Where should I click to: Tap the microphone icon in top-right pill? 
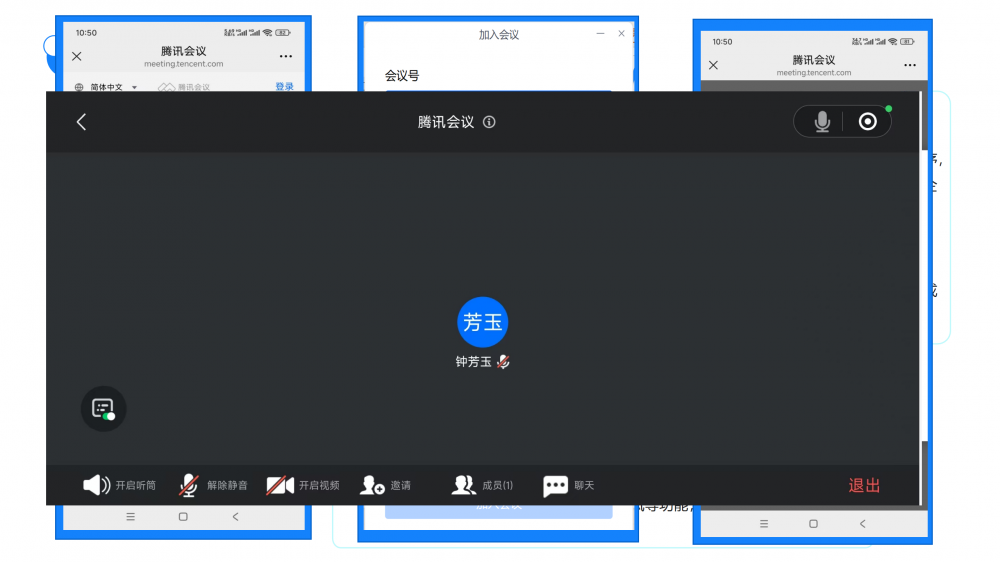822,121
